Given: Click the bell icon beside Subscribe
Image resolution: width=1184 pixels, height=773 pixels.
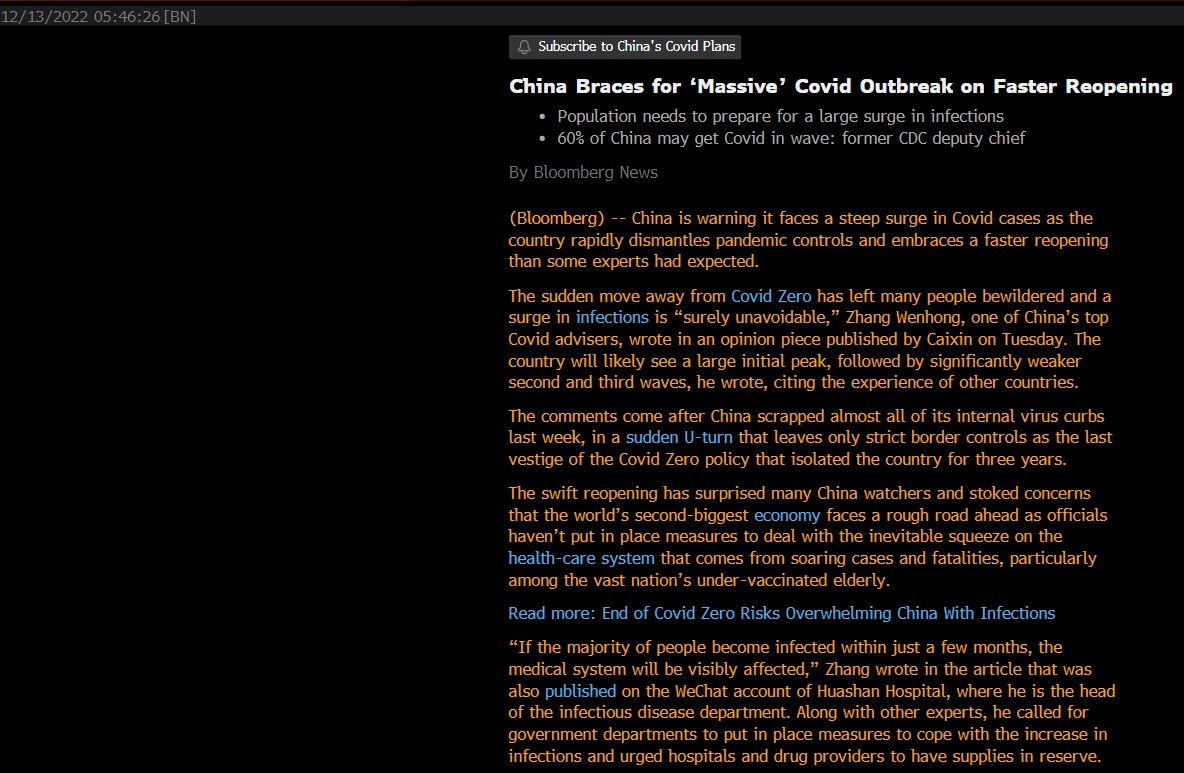Looking at the screenshot, I should pos(524,47).
